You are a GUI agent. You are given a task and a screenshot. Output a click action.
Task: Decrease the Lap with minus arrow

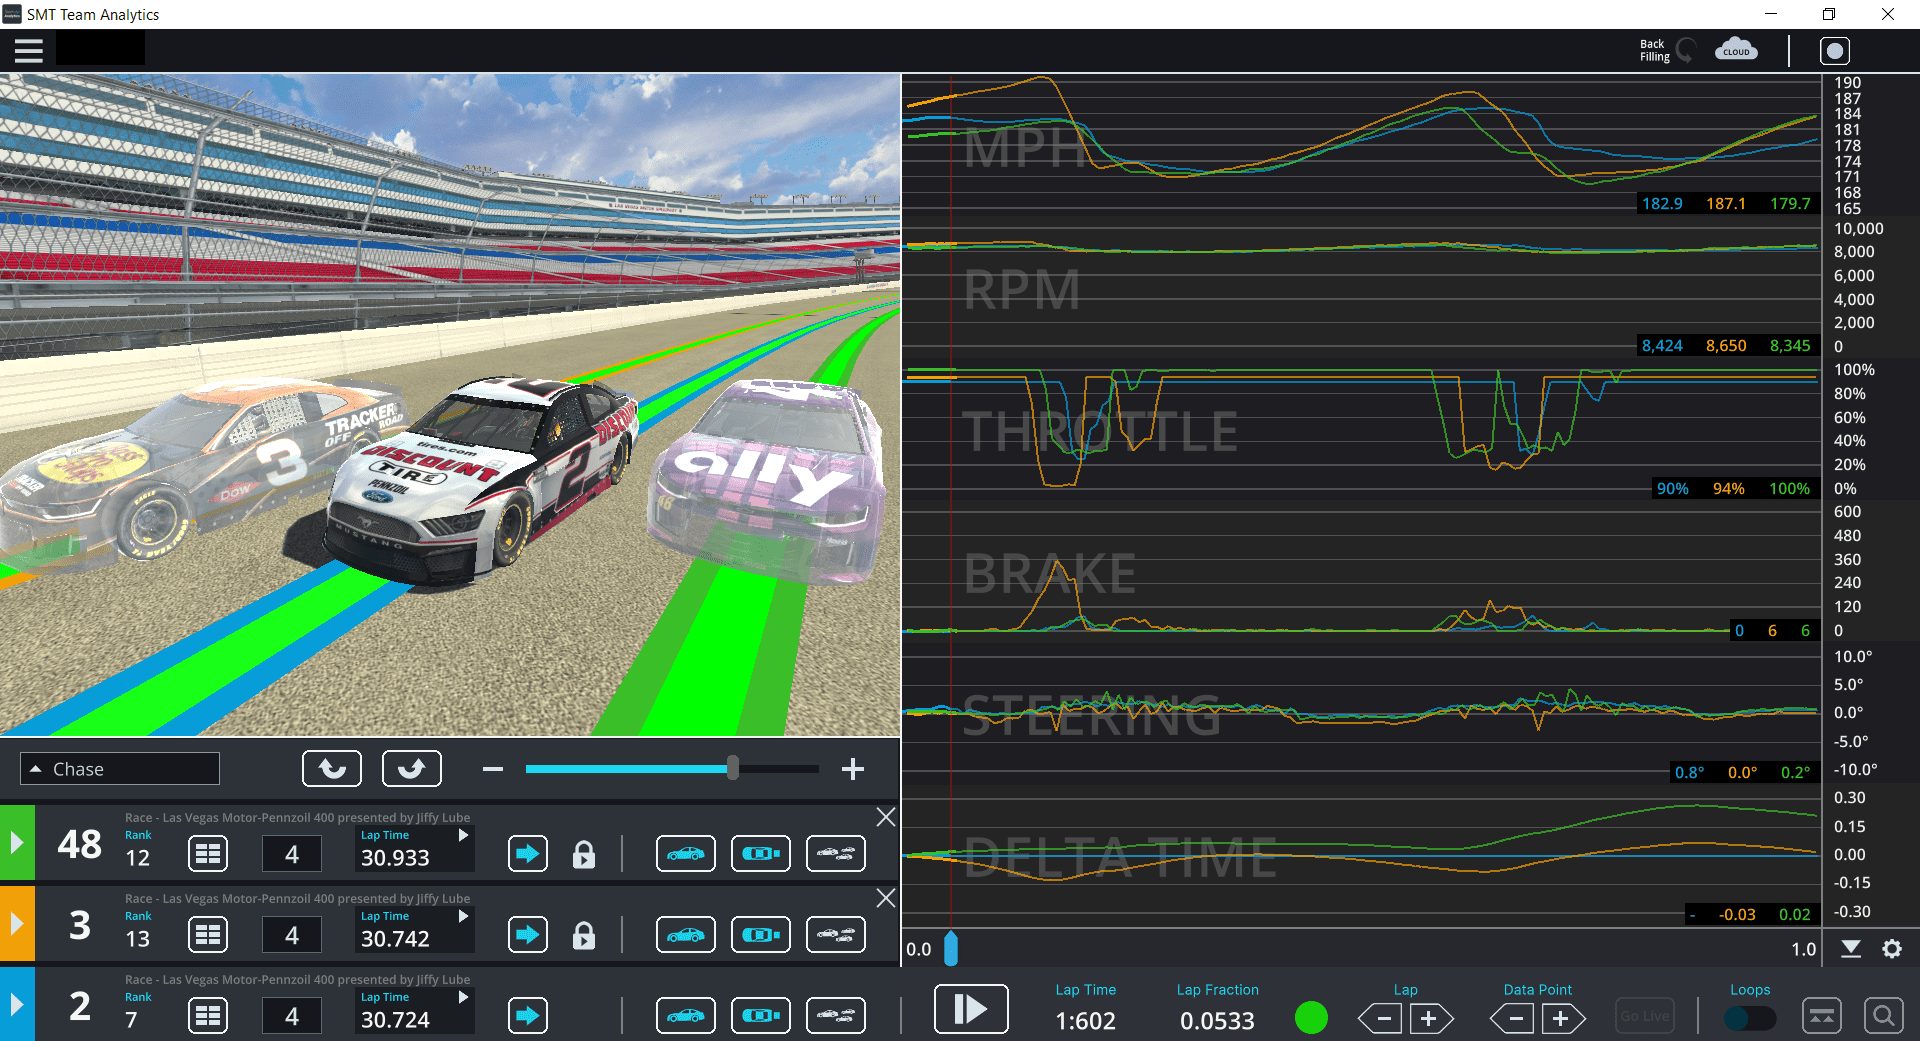coord(1382,1019)
